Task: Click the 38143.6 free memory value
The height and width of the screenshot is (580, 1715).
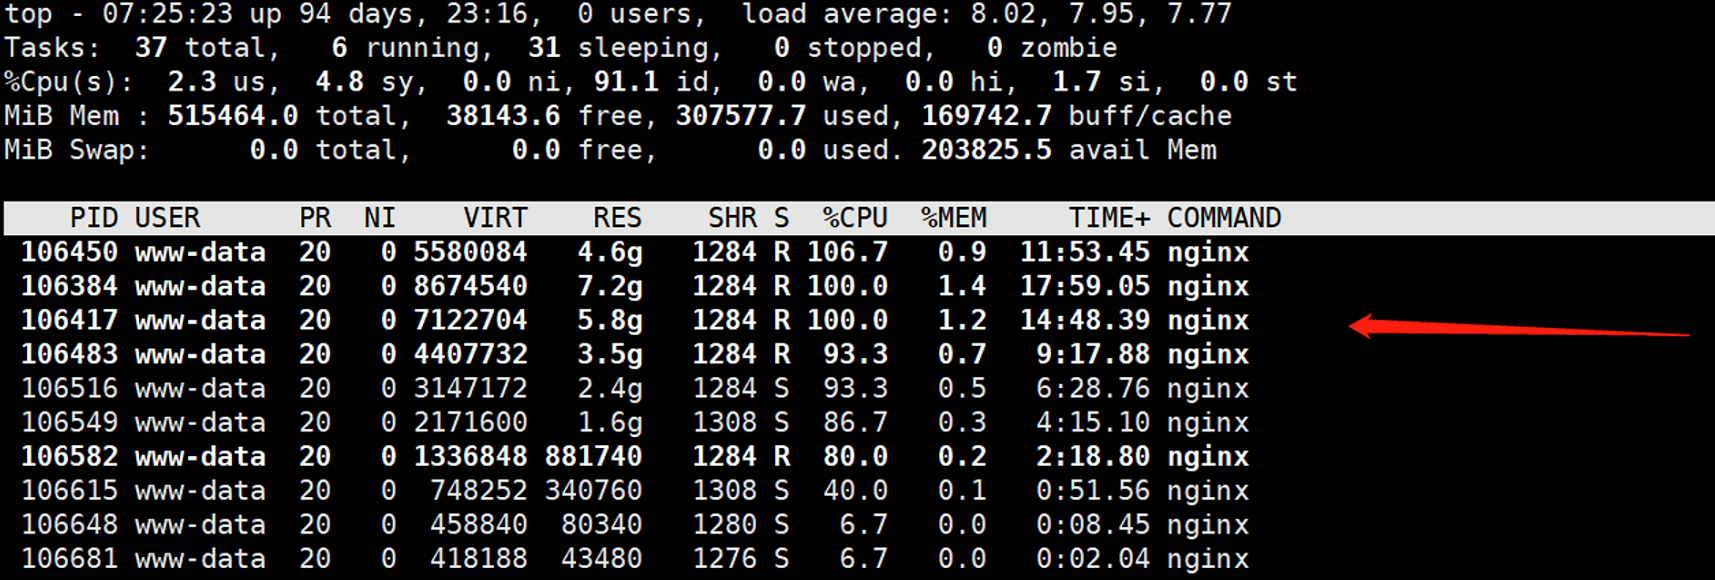Action: pos(503,116)
